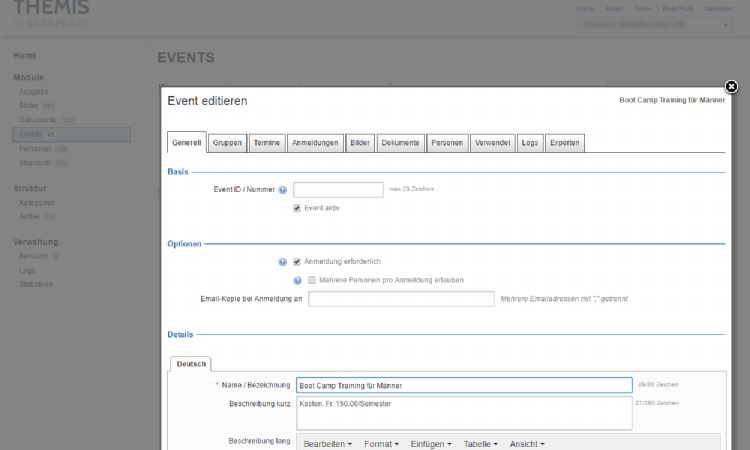Focus the Email-Kopie bei Anmeldung field
Viewport: 750px width, 450px height.
click(401, 299)
